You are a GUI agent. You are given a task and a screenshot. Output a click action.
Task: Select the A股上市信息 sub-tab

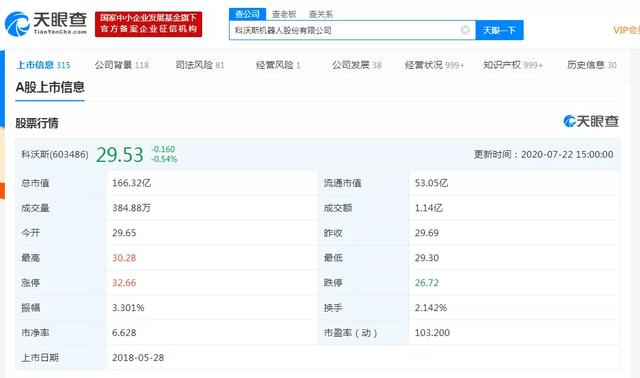[50, 87]
